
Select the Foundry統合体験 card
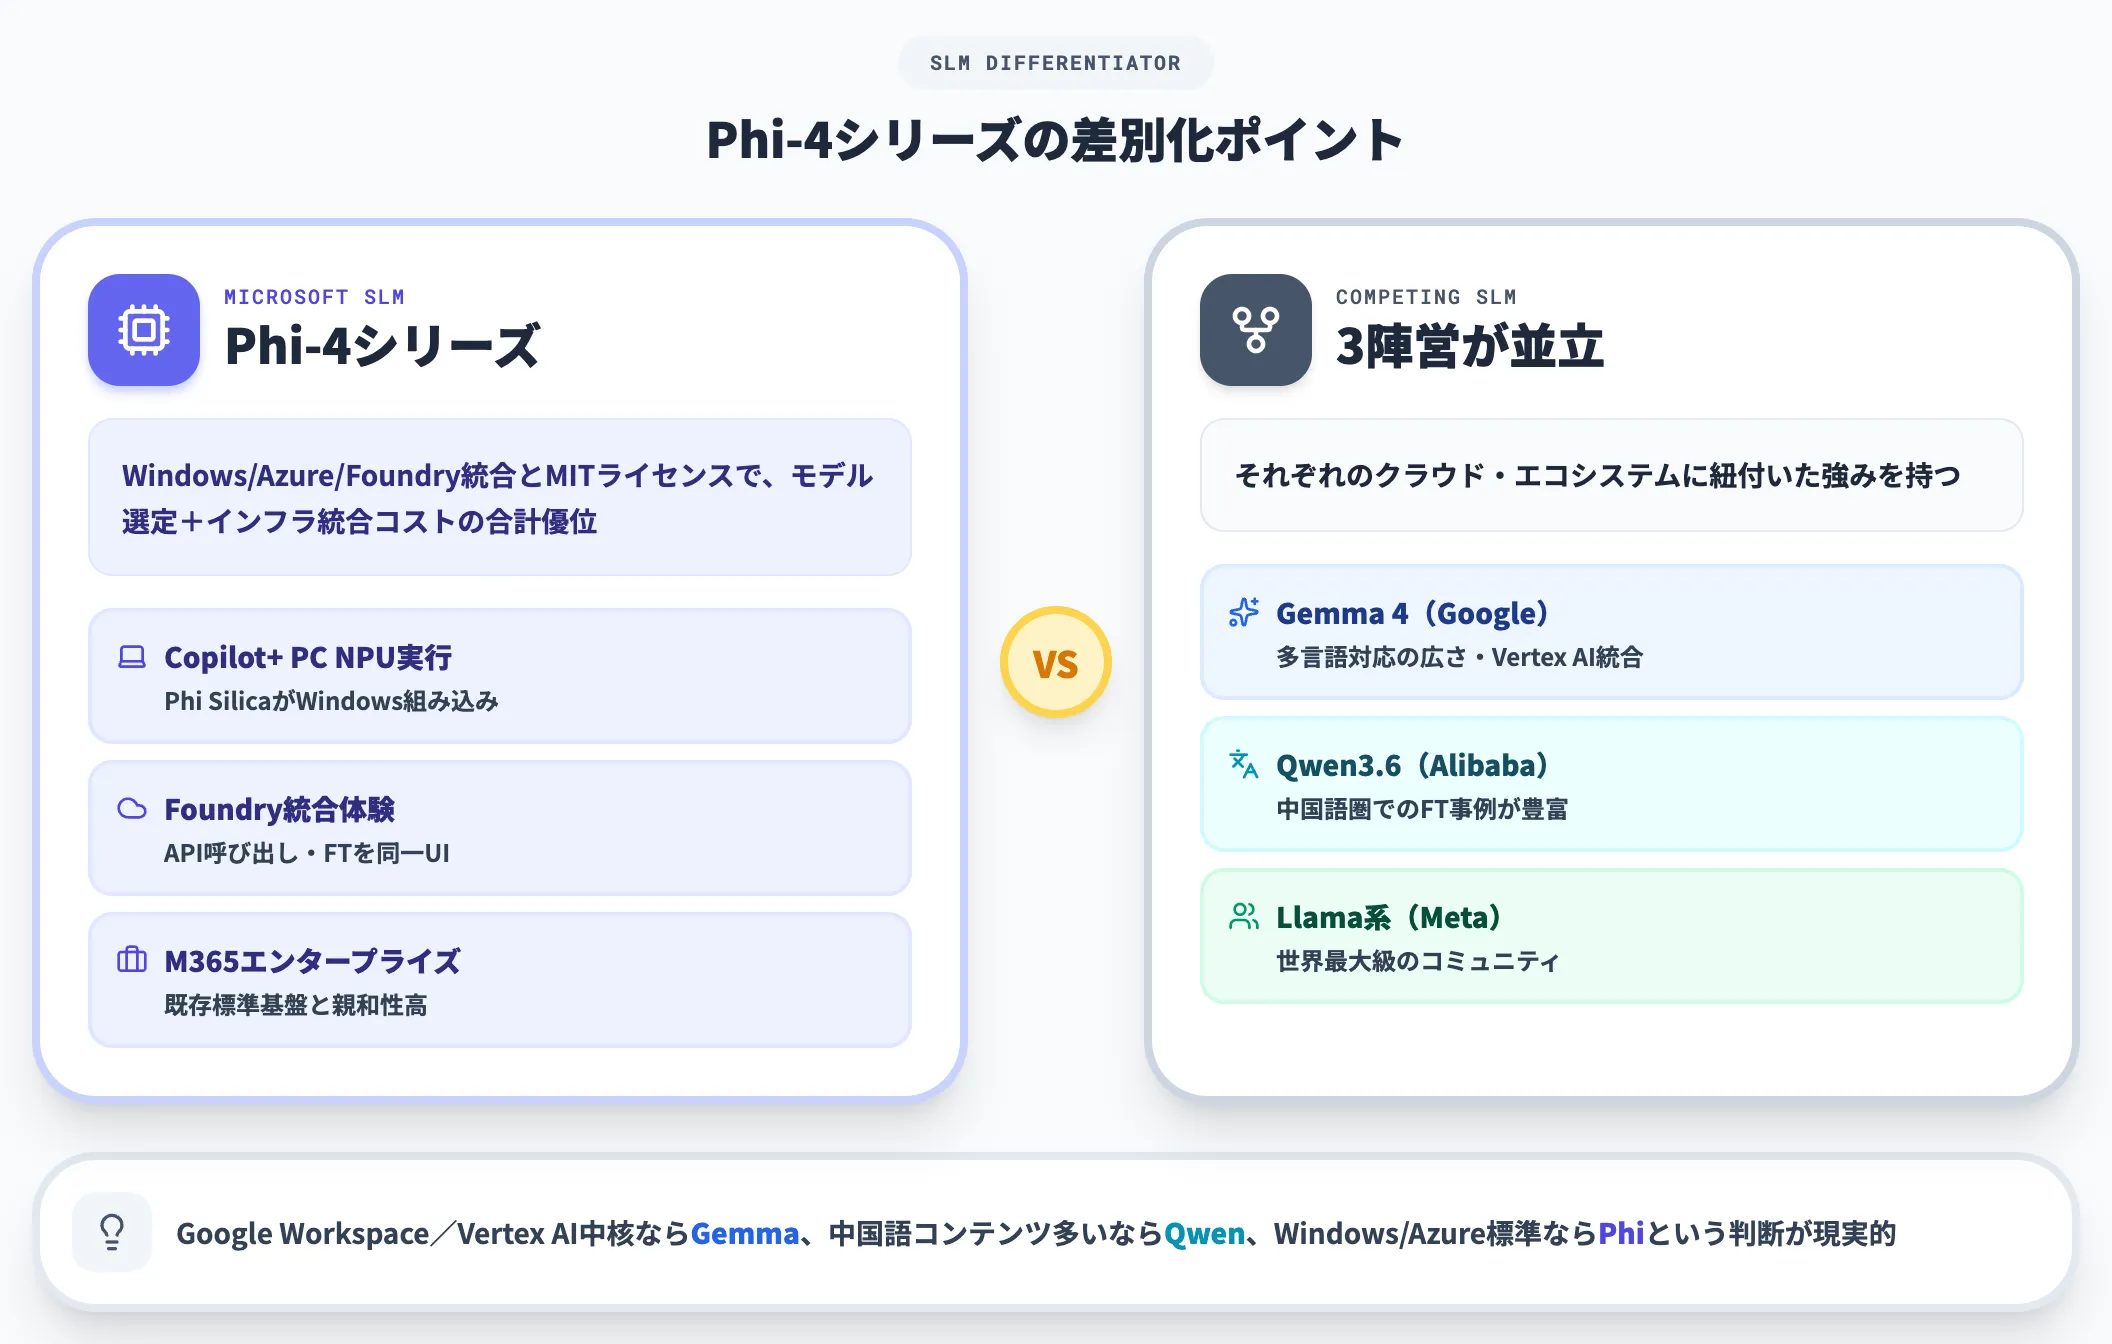tap(500, 828)
